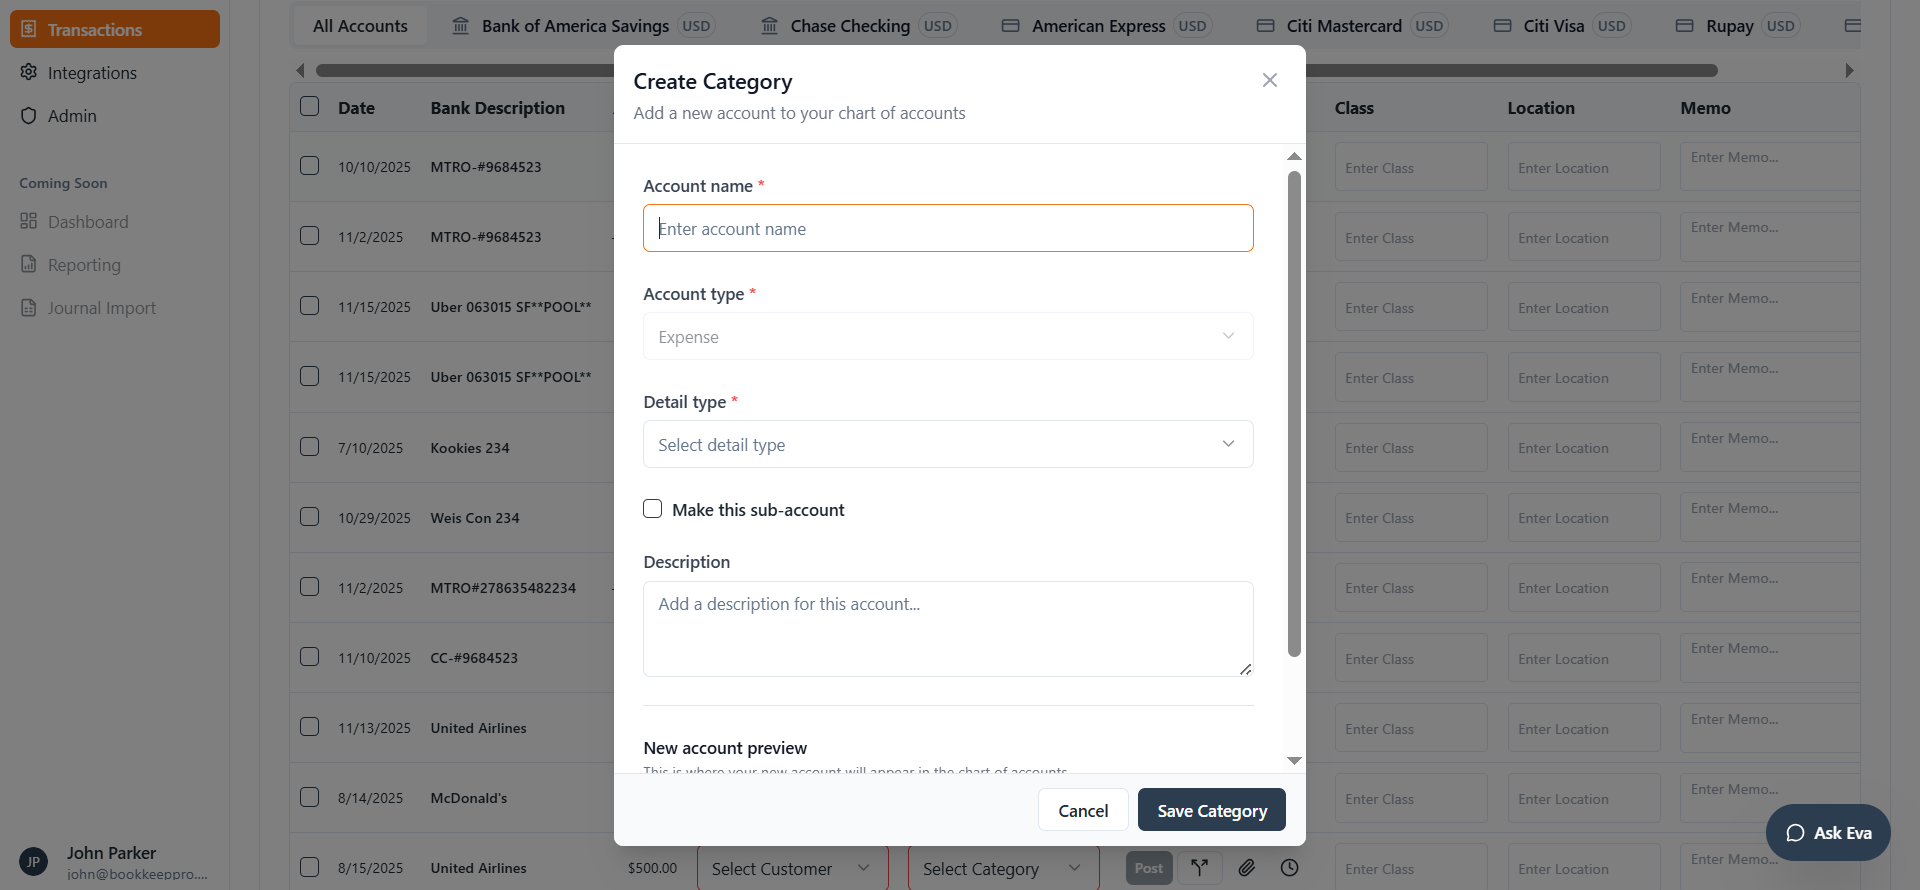
Task: Click the Journal Import sidebar icon
Action: point(29,308)
